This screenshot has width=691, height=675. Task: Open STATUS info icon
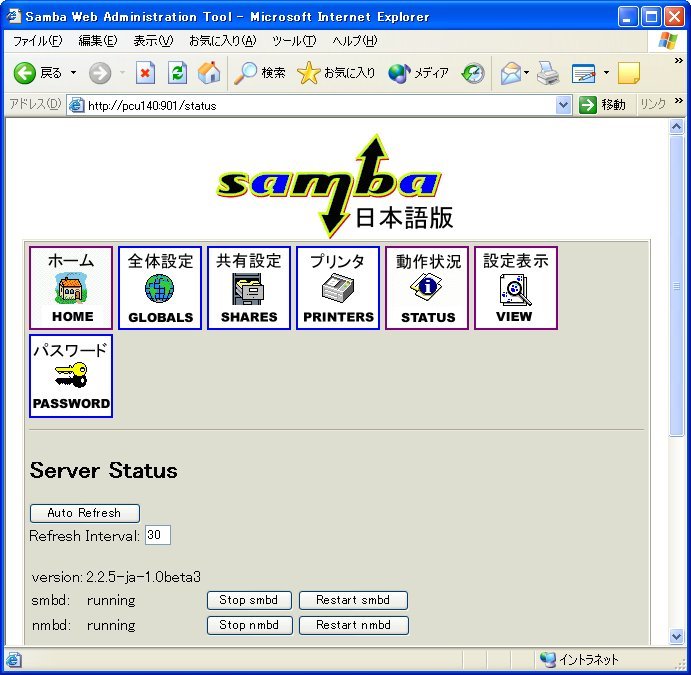pyautogui.click(x=427, y=288)
